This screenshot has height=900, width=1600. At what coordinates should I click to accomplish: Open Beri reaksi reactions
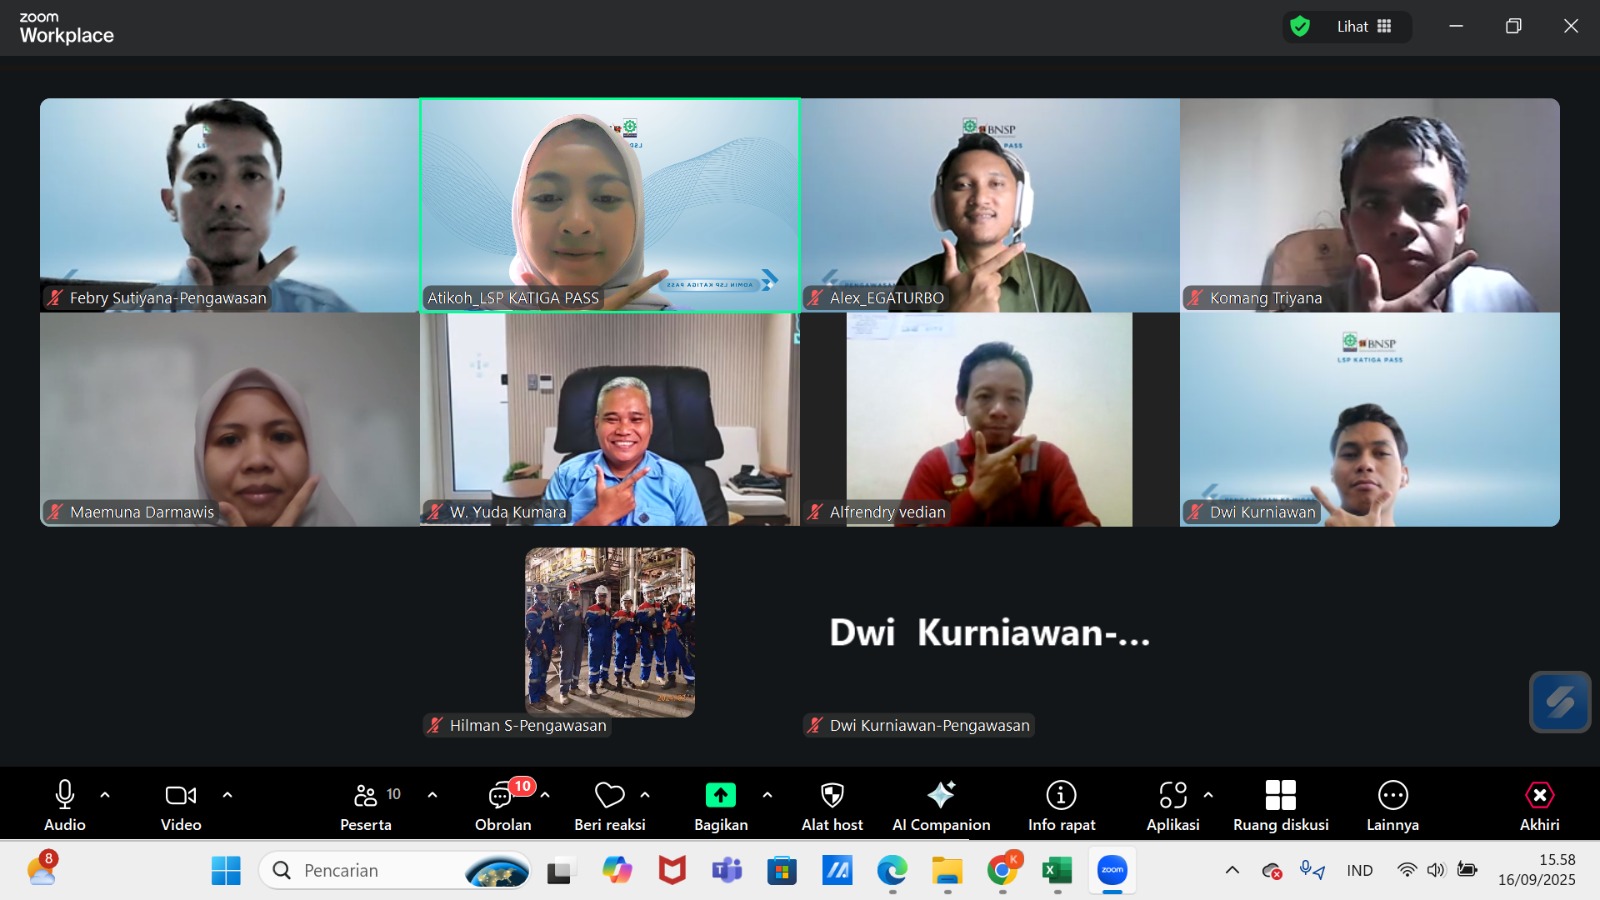(609, 796)
